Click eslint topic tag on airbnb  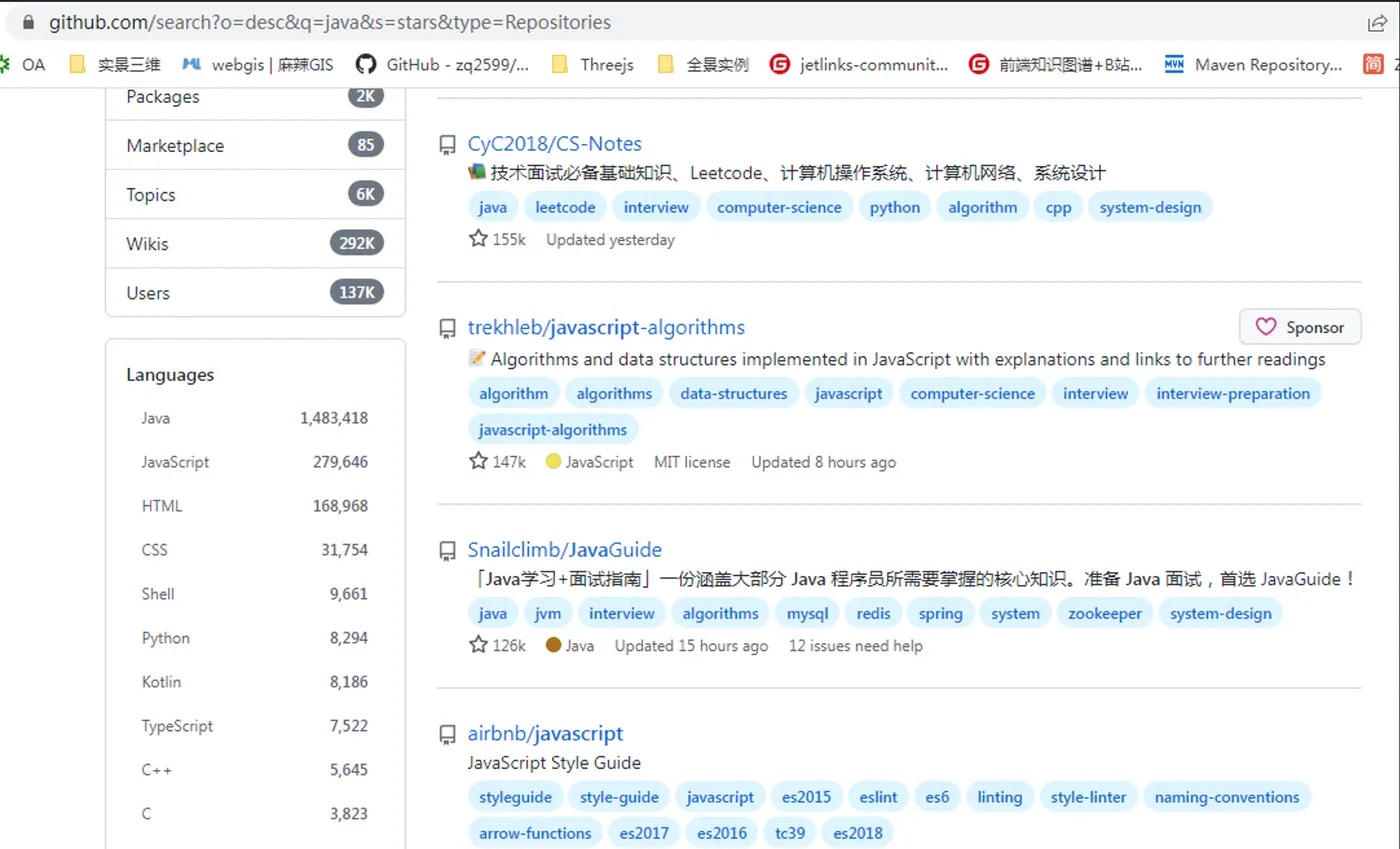click(879, 798)
